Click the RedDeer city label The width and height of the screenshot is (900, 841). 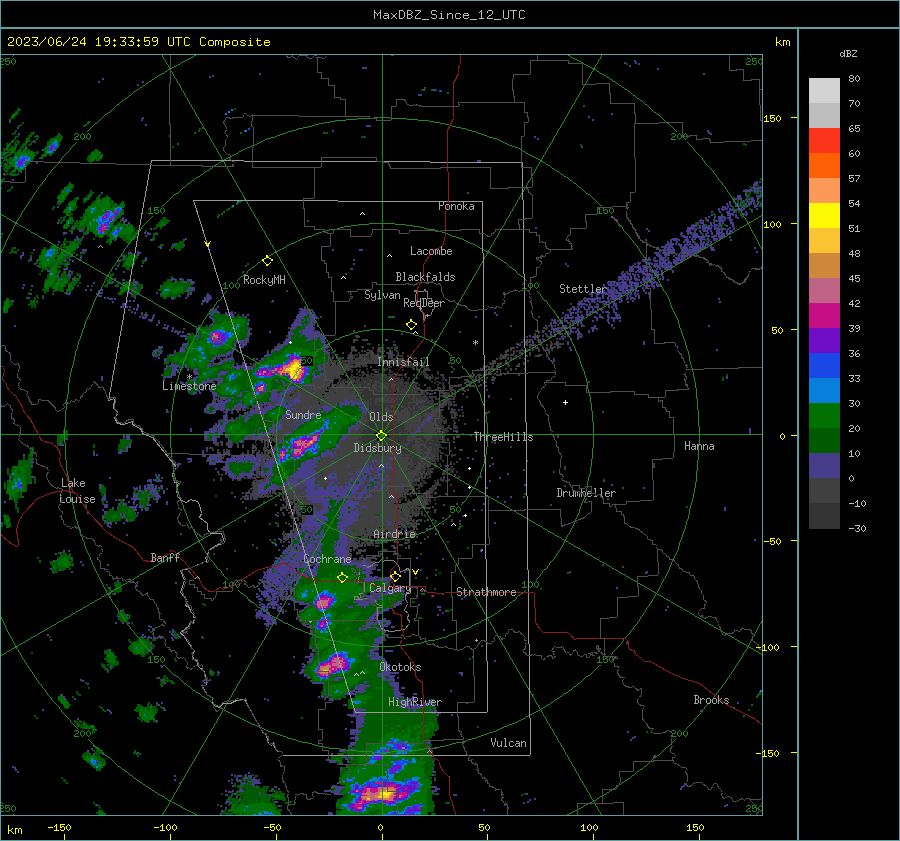tap(424, 303)
